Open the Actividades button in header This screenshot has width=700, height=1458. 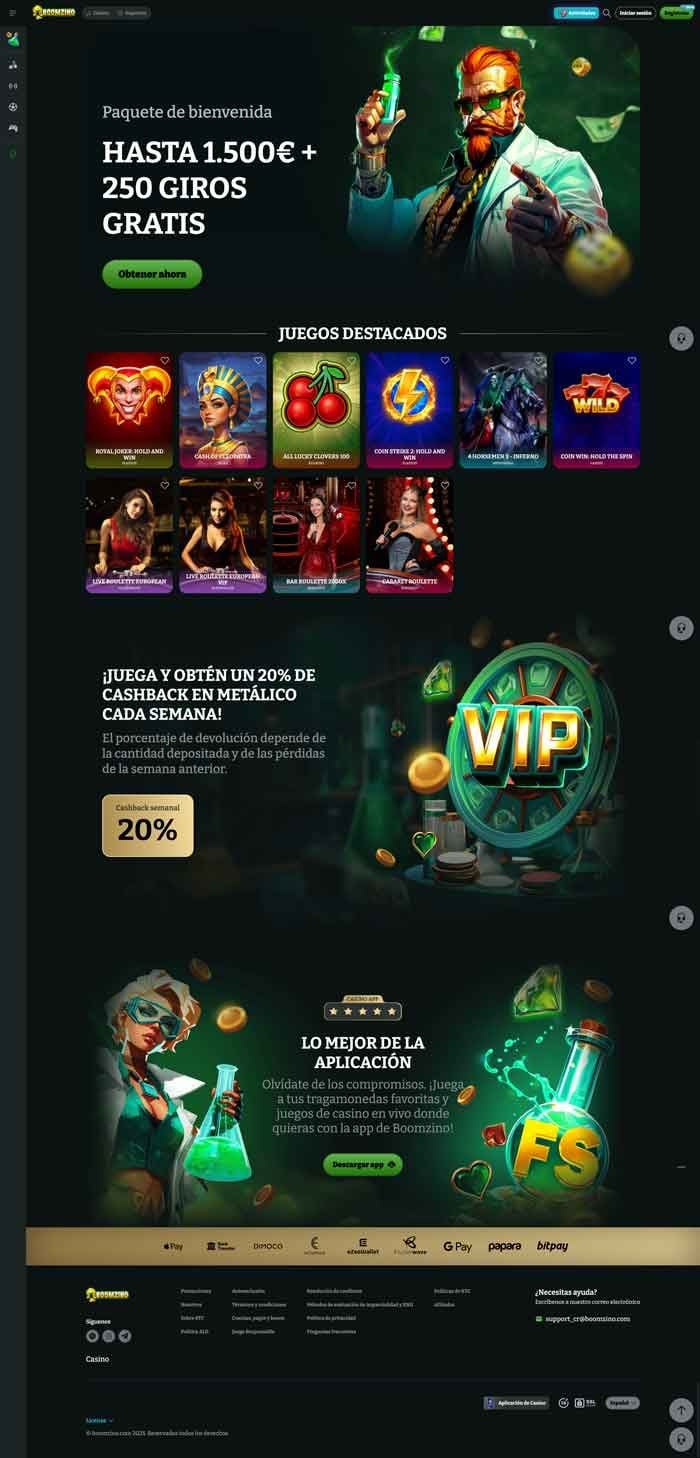(x=576, y=13)
